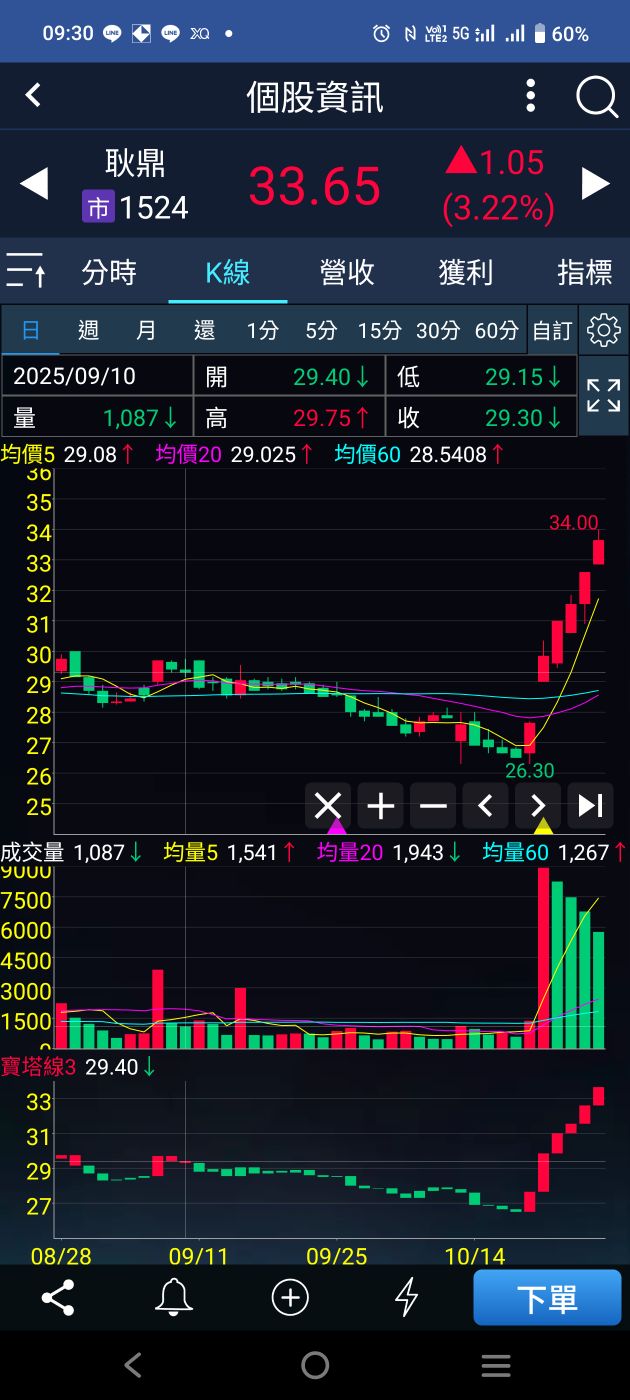Open the 營收 tab

click(x=347, y=272)
